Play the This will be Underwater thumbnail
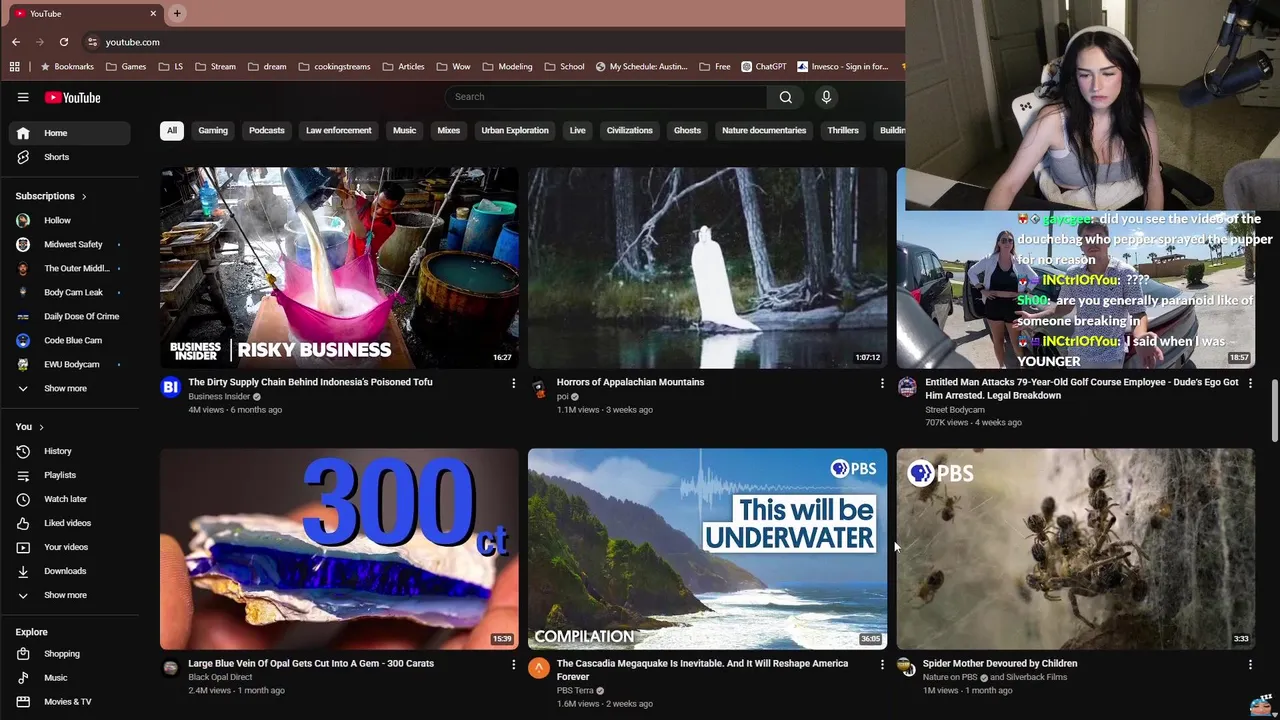This screenshot has height=720, width=1280. click(707, 549)
